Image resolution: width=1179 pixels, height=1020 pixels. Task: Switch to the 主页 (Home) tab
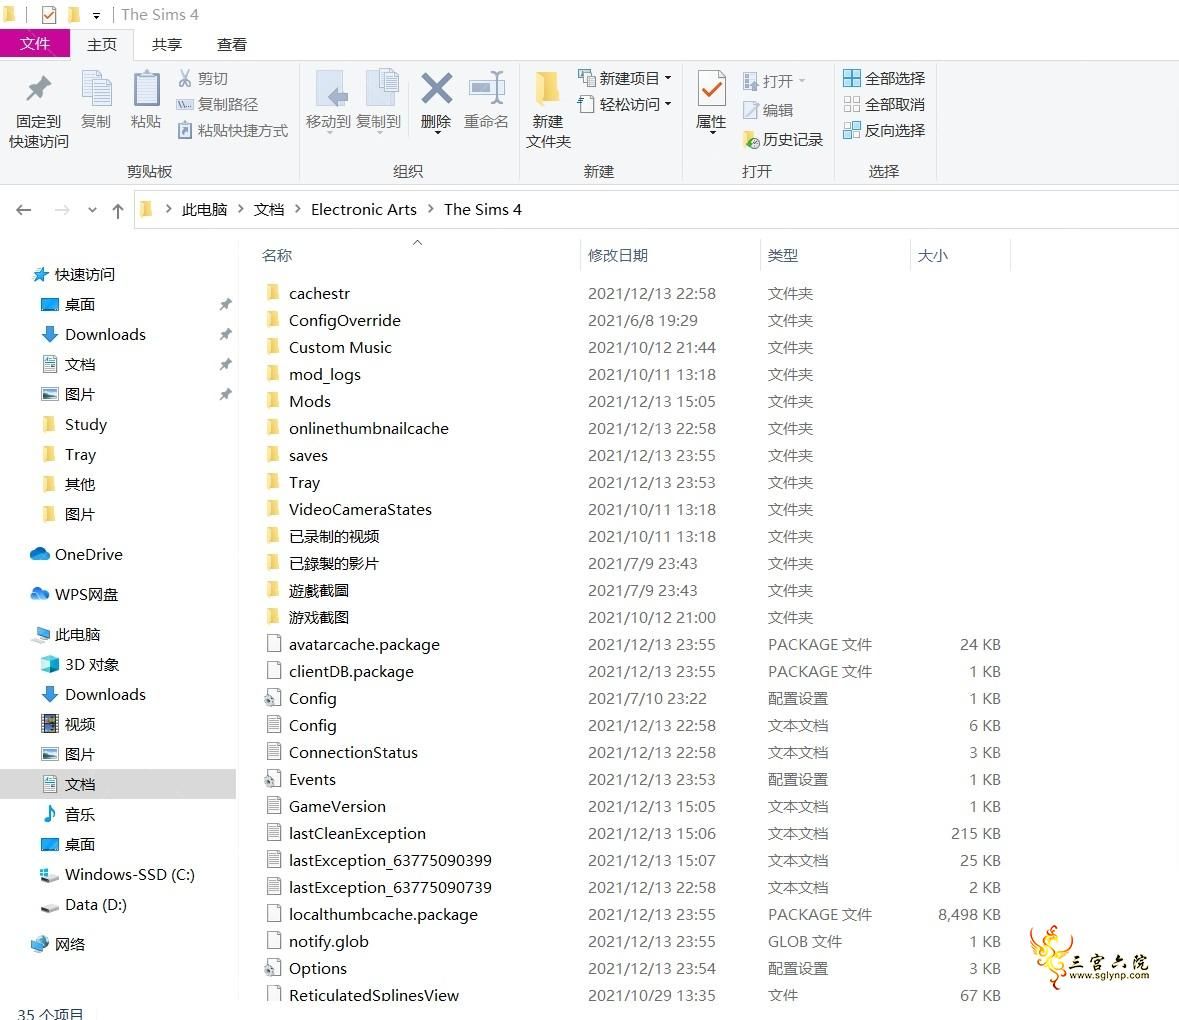point(102,44)
